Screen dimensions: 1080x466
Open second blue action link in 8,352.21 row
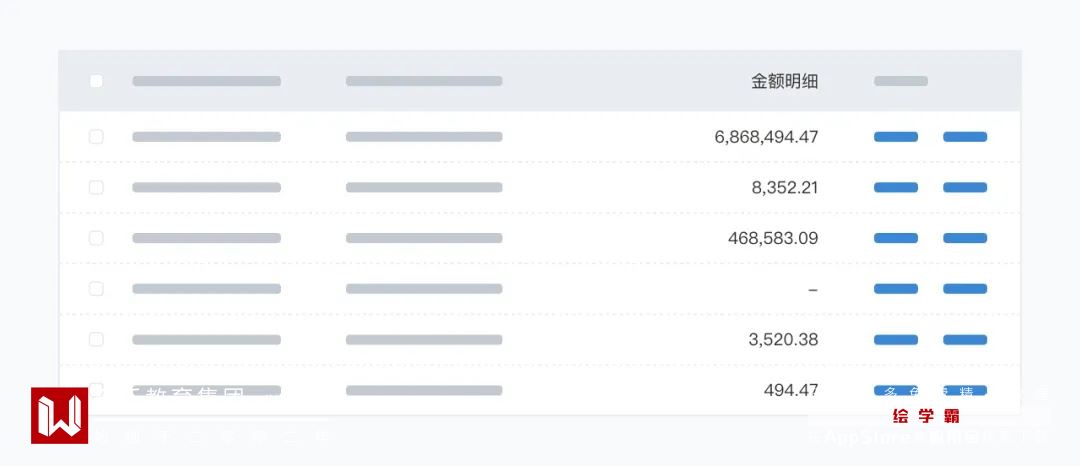(x=965, y=187)
